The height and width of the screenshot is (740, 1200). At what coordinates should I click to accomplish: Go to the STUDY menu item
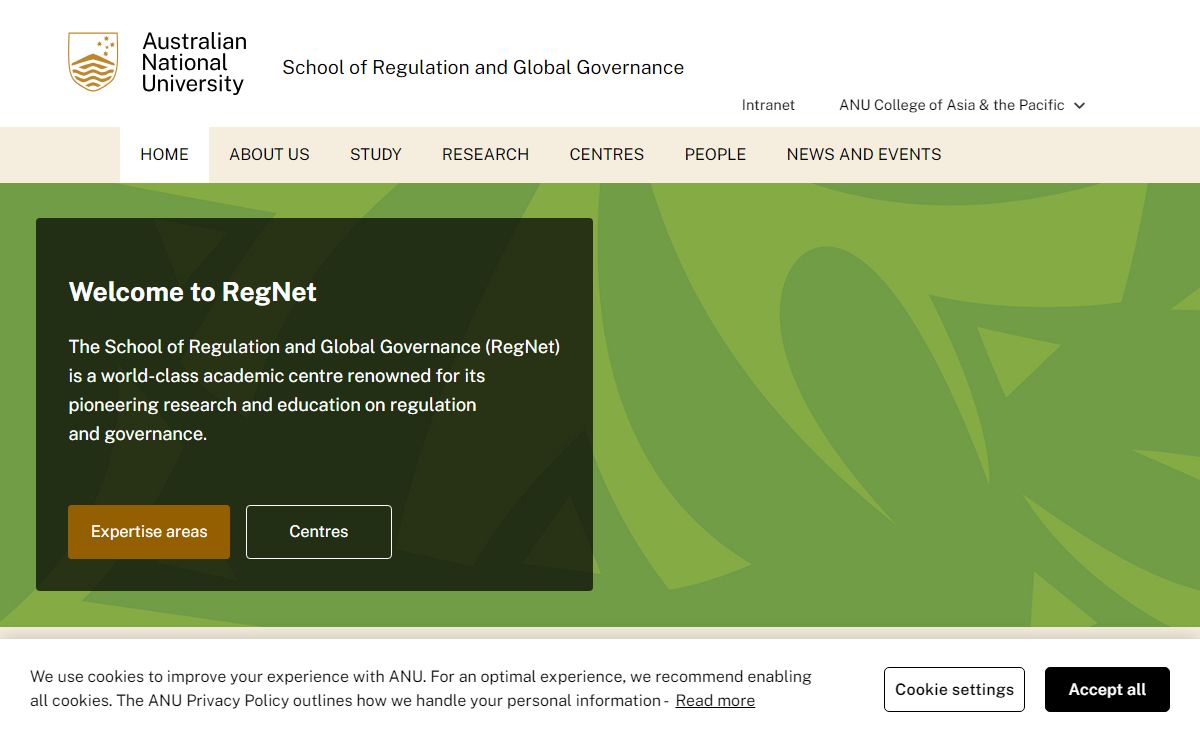coord(376,155)
